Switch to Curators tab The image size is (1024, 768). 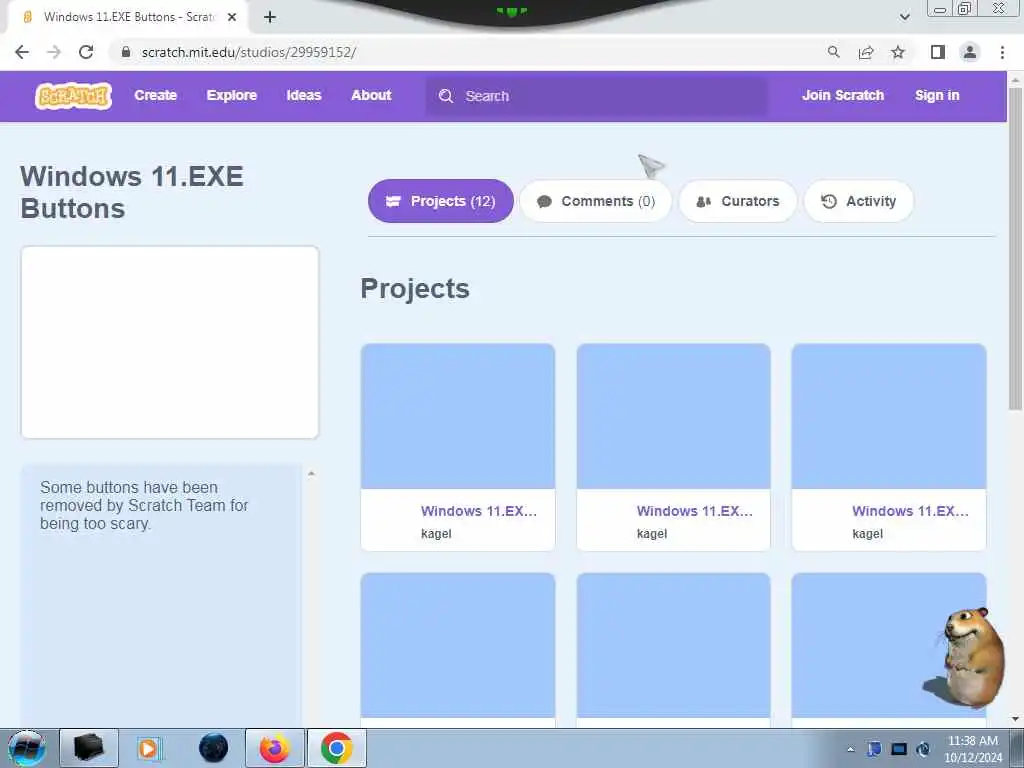point(738,201)
